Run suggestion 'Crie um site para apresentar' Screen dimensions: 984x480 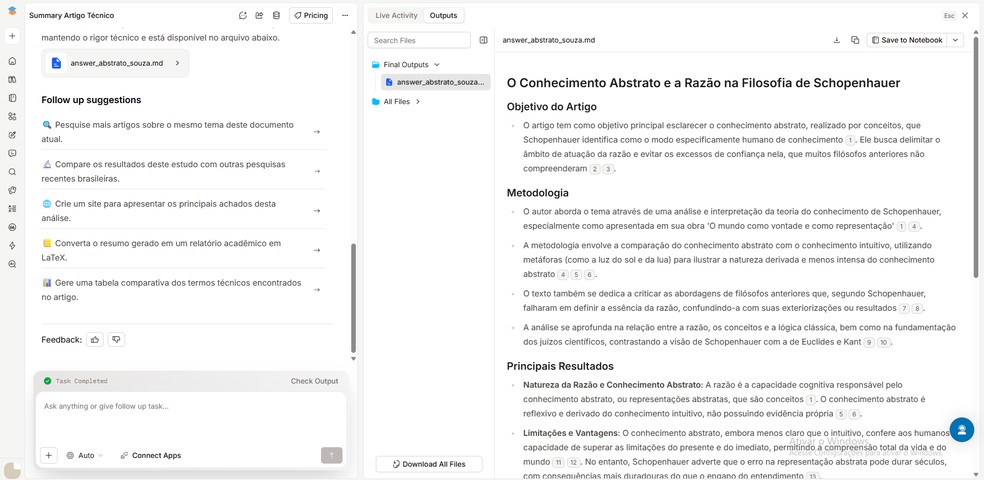pyautogui.click(x=183, y=211)
